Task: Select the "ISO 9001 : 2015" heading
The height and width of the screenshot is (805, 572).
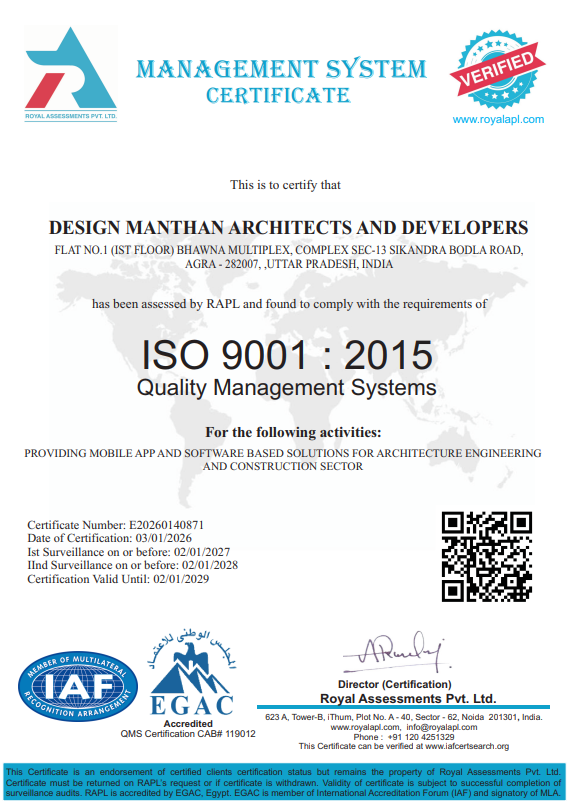Action: 287,355
